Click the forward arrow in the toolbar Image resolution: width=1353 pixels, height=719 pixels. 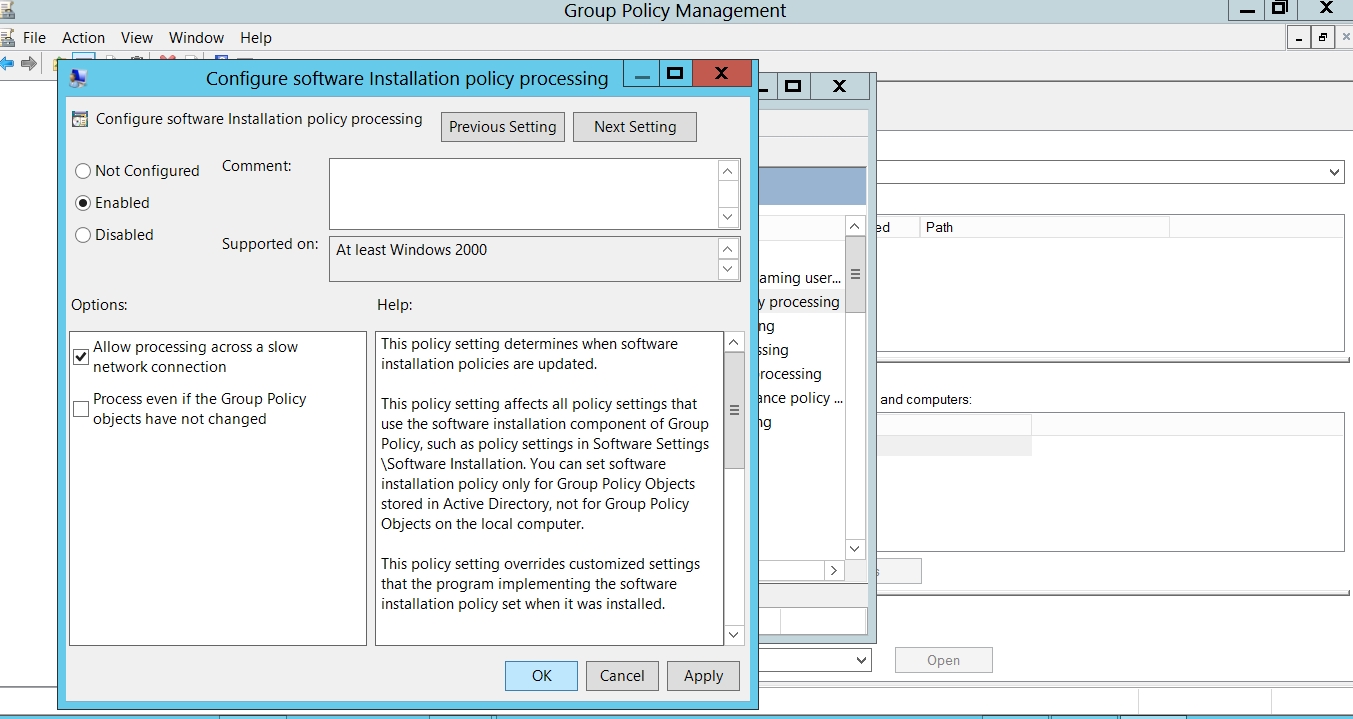coord(29,63)
